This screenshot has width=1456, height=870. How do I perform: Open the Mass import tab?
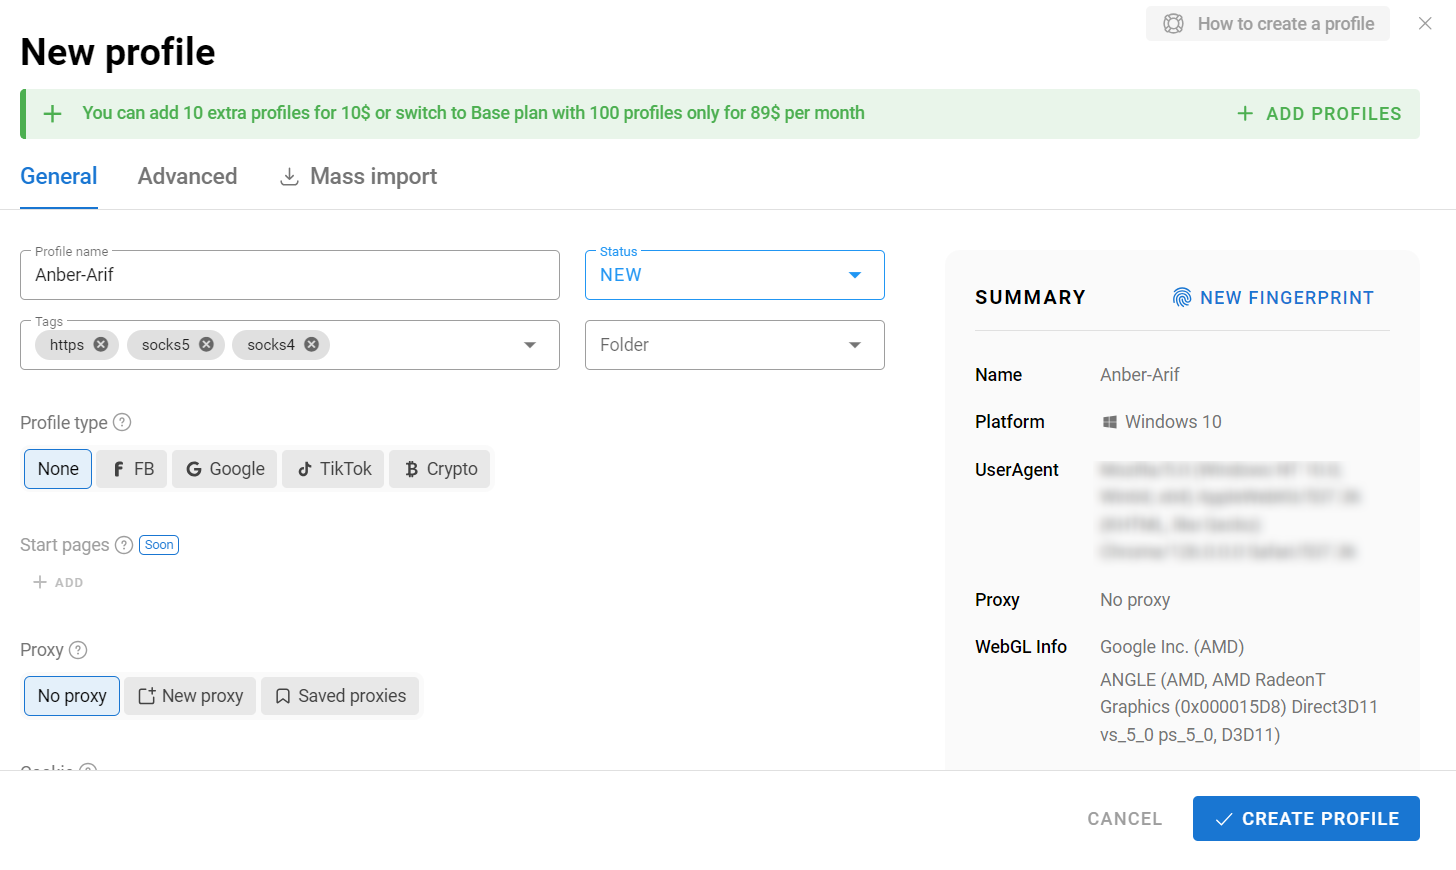(x=357, y=176)
